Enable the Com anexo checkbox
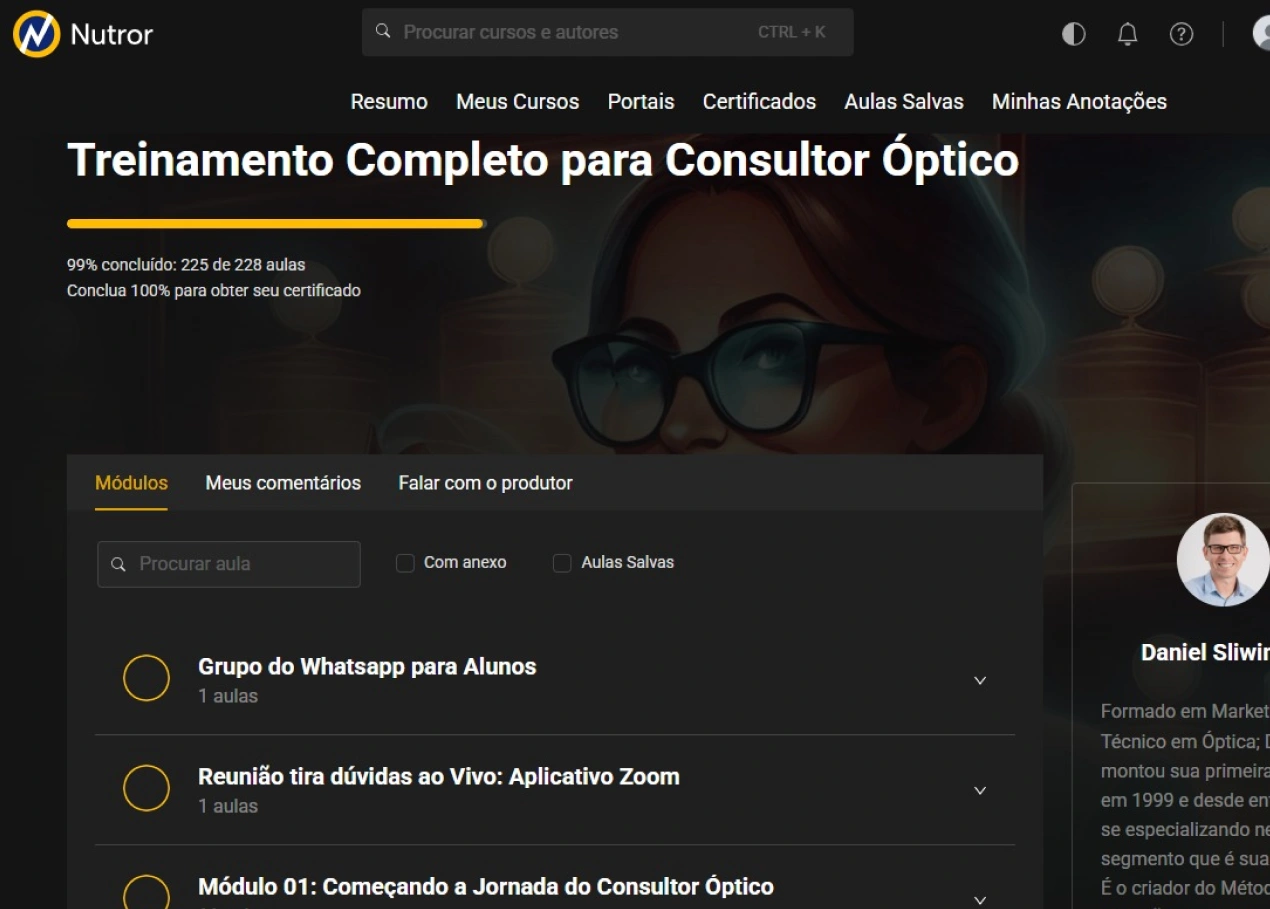Viewport: 1270px width, 909px height. click(405, 563)
